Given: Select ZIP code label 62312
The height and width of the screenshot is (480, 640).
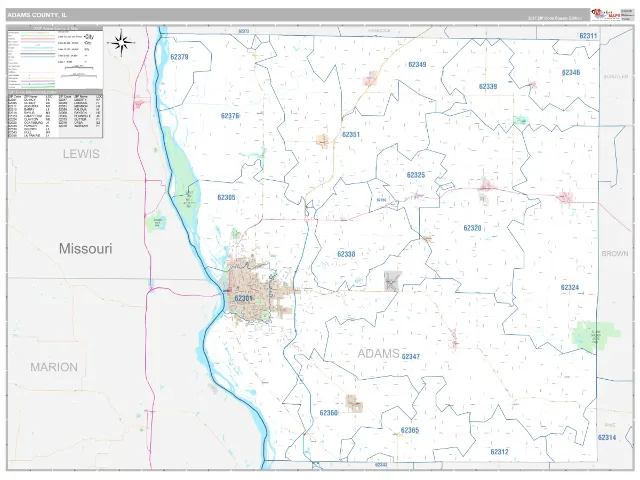Looking at the screenshot, I should [x=500, y=452].
